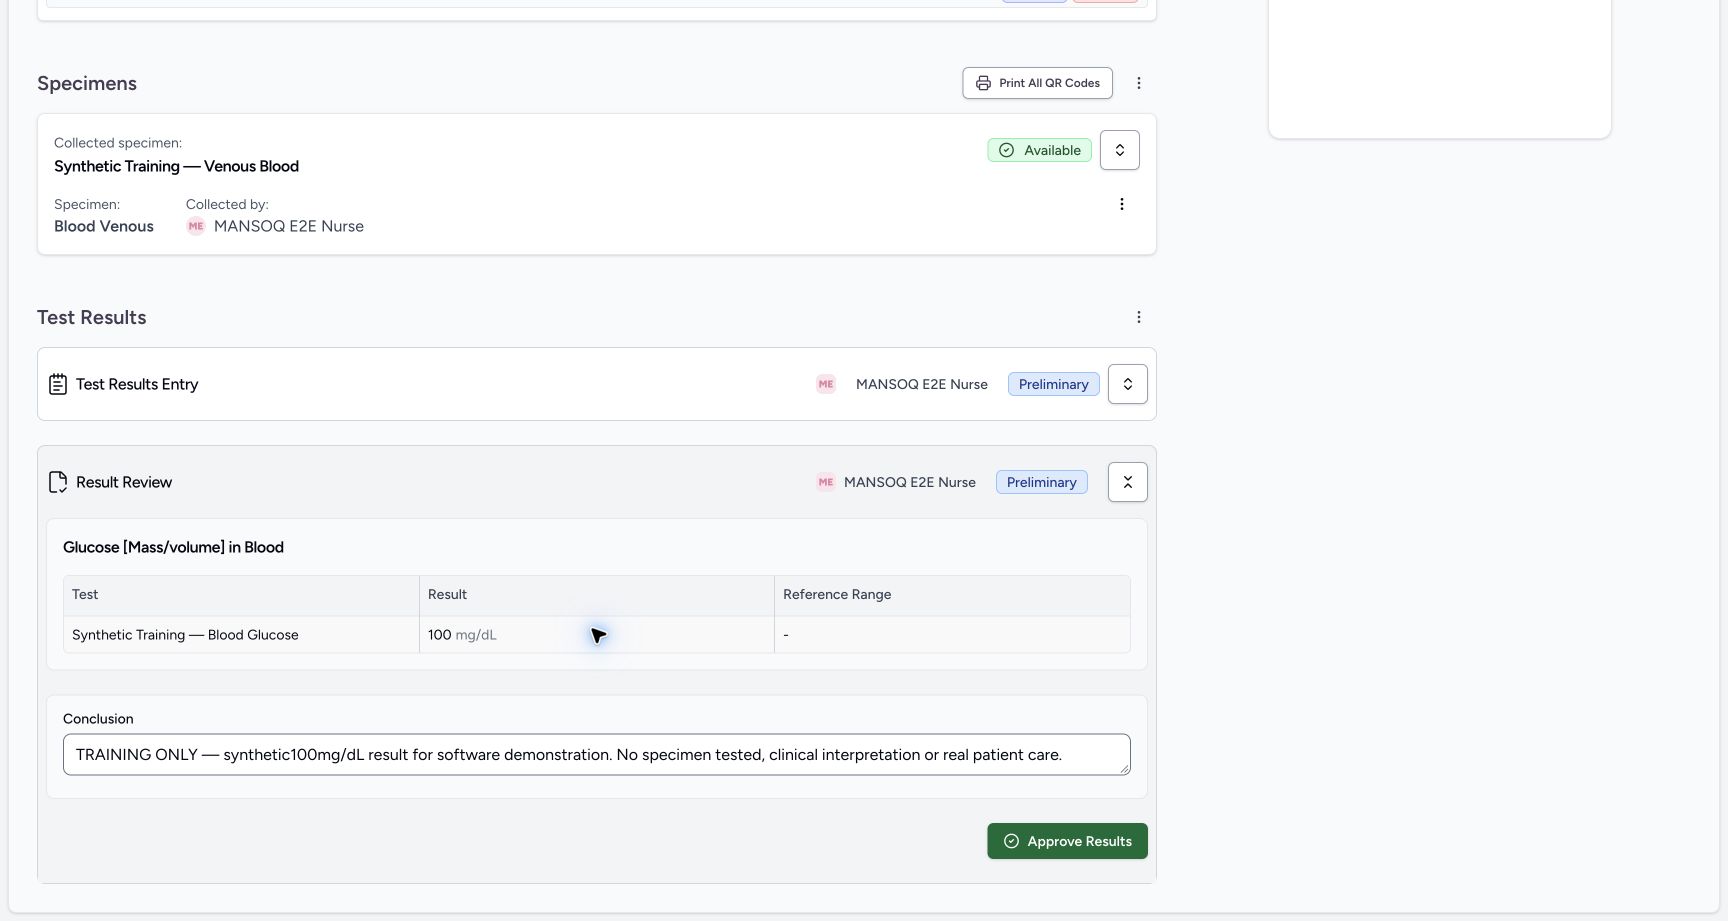Open the Test Results section kebab menu
The image size is (1728, 921).
click(x=1138, y=317)
